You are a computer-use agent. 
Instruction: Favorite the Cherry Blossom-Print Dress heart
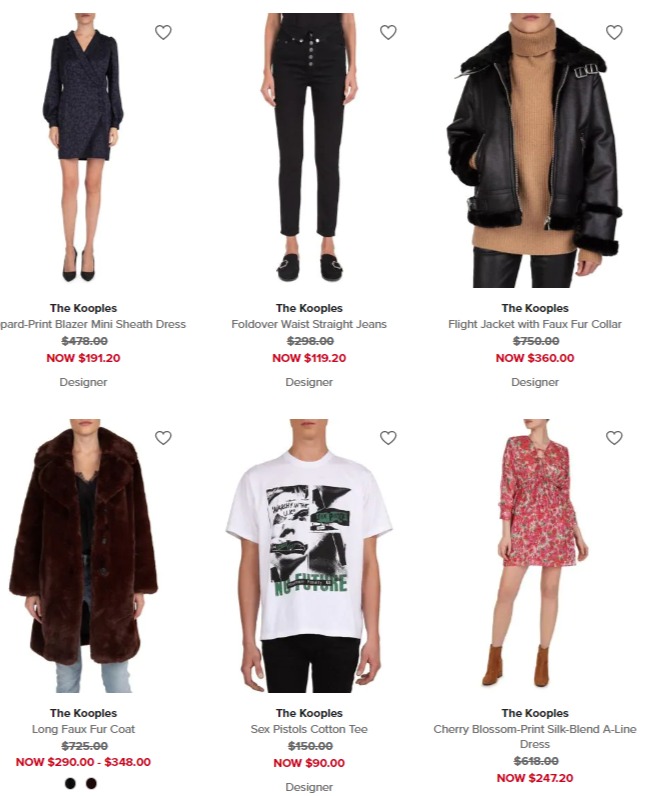point(614,438)
